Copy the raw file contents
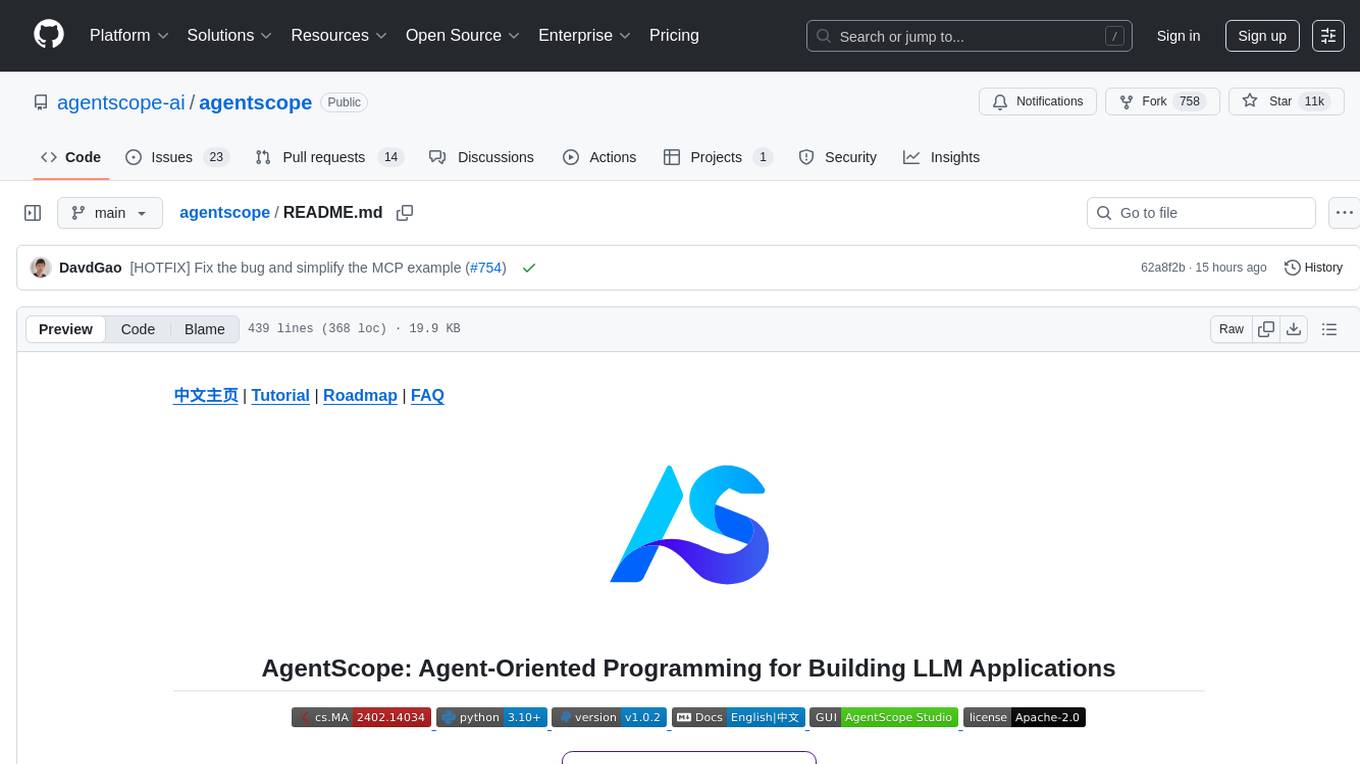This screenshot has height=764, width=1360. click(1266, 329)
